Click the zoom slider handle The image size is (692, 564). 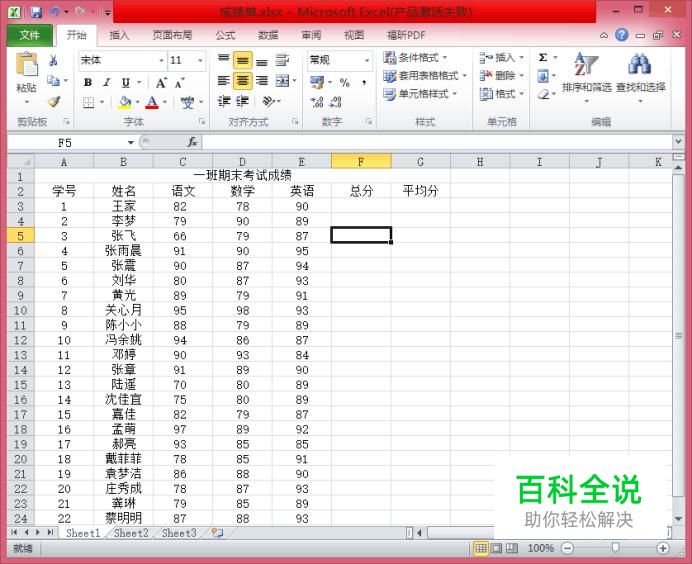coord(615,548)
